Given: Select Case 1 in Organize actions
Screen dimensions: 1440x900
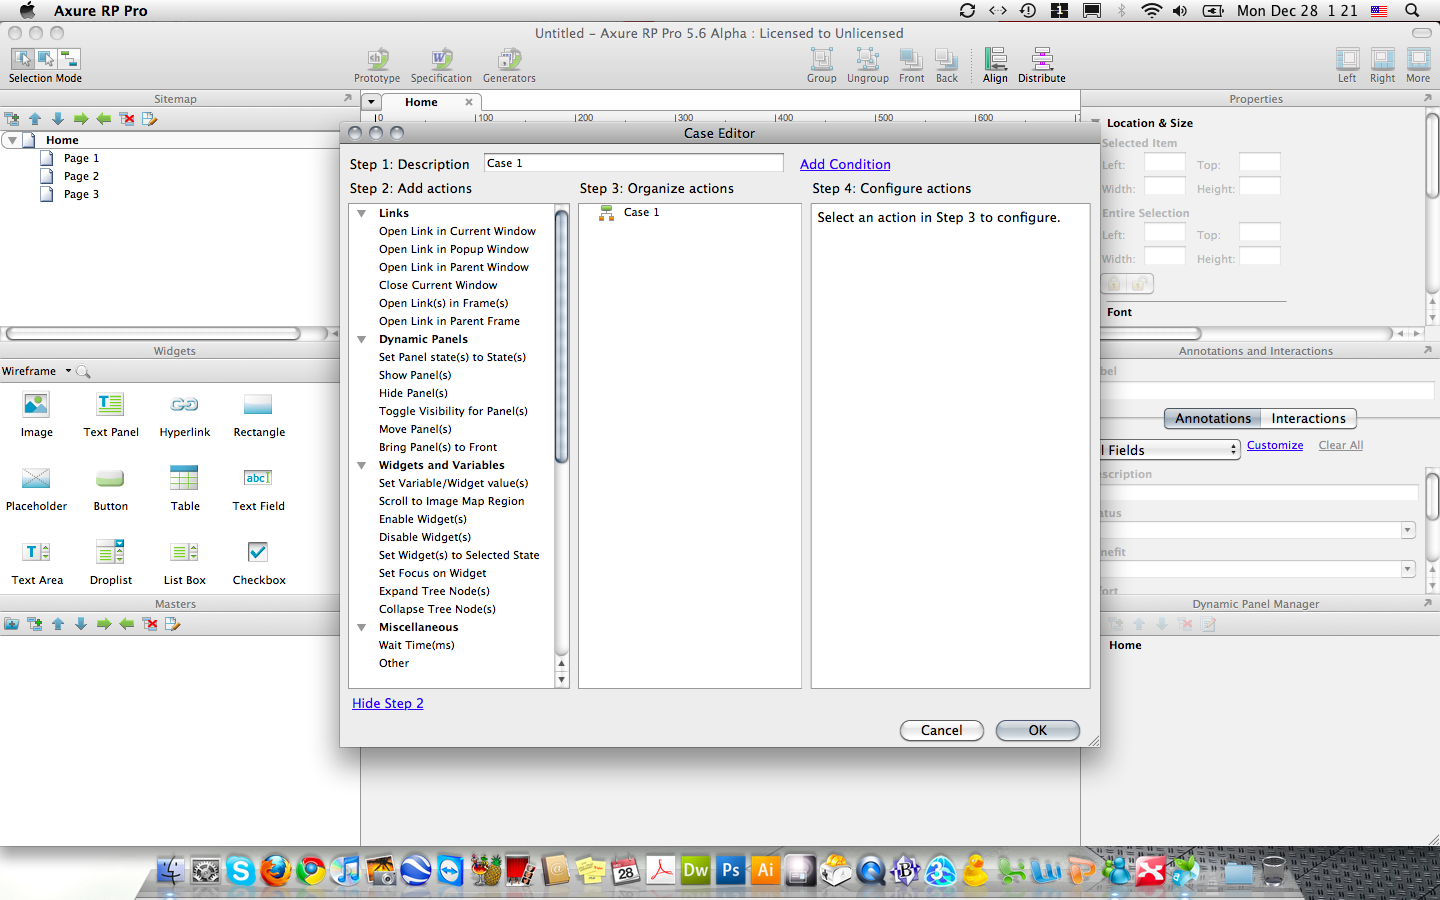Looking at the screenshot, I should [x=641, y=213].
